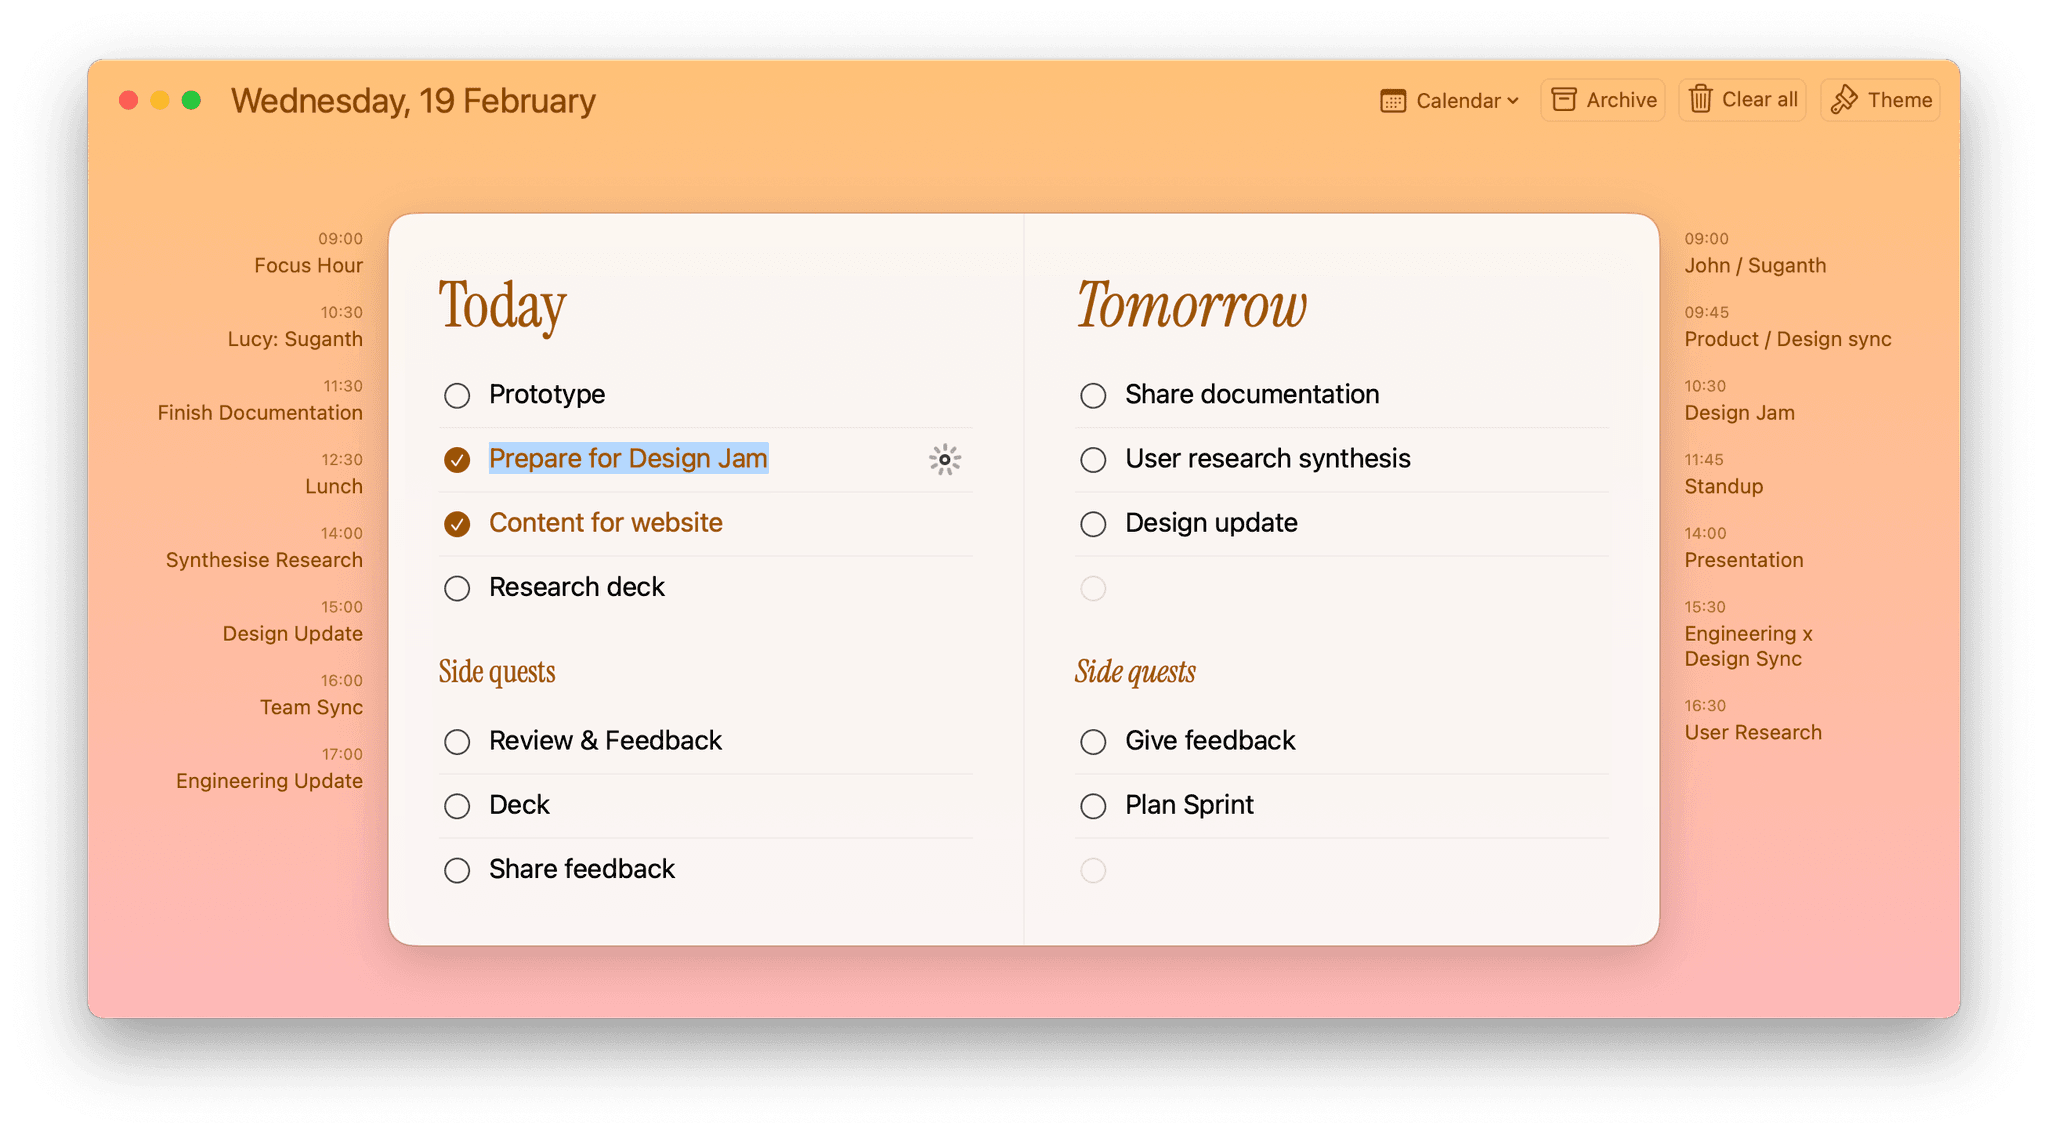Click the Archive box icon
This screenshot has width=2048, height=1134.
click(1564, 100)
